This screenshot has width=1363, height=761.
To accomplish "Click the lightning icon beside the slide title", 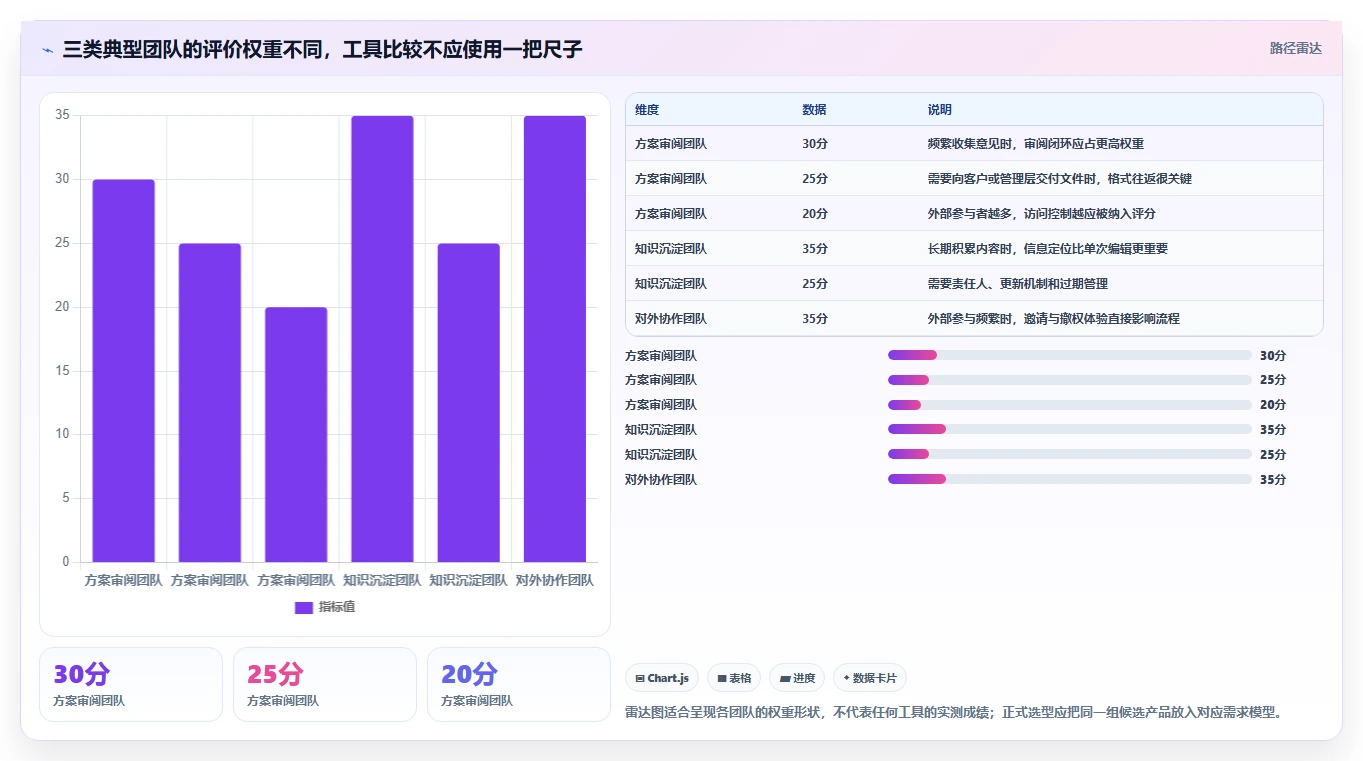I will click(x=47, y=49).
